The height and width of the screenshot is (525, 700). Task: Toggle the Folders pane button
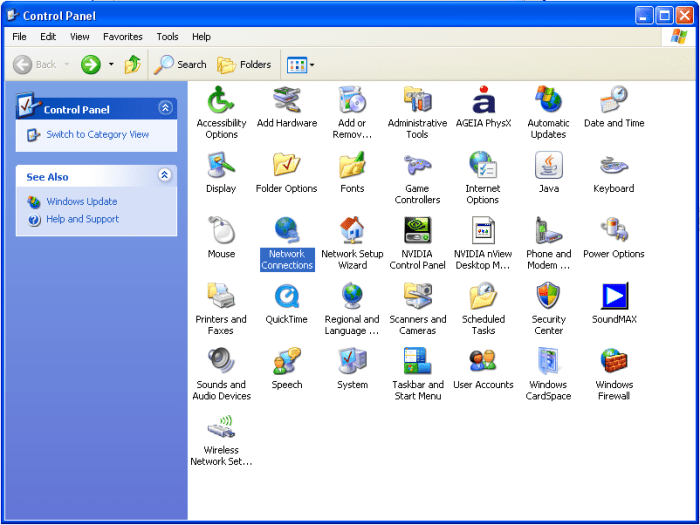[x=244, y=65]
